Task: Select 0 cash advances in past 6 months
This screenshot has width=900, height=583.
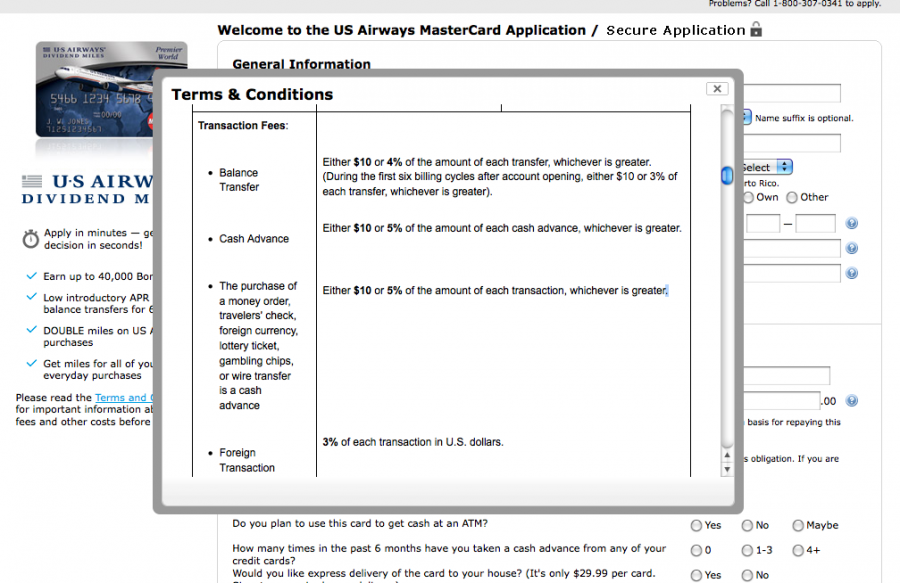Action: [x=696, y=550]
